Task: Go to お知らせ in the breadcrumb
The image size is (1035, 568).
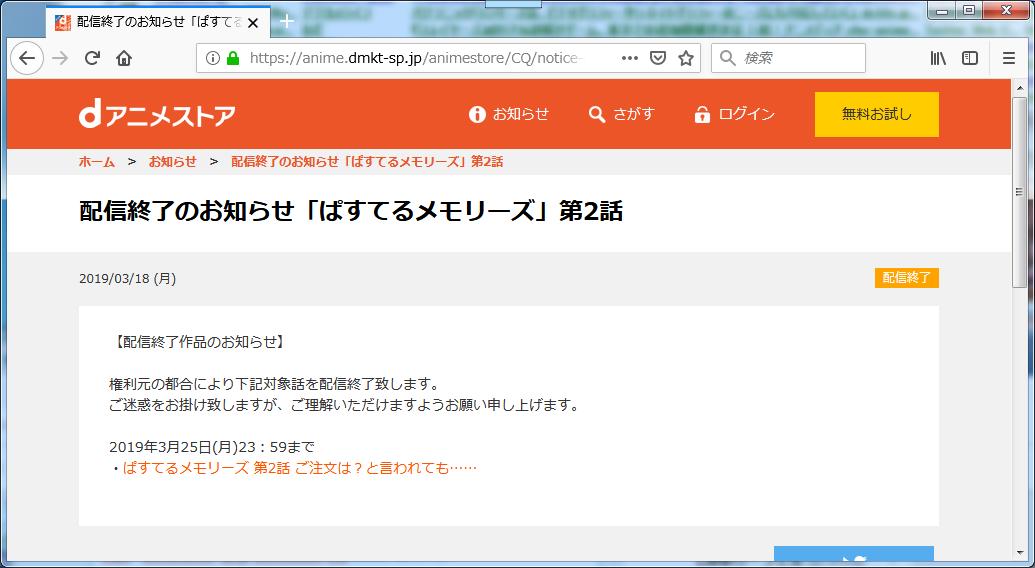Action: [x=172, y=162]
